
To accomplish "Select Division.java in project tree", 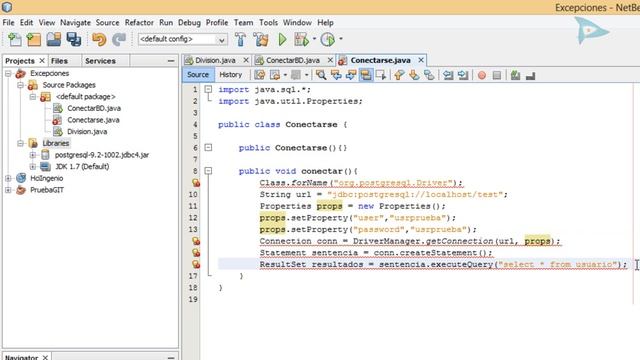I will coord(87,132).
